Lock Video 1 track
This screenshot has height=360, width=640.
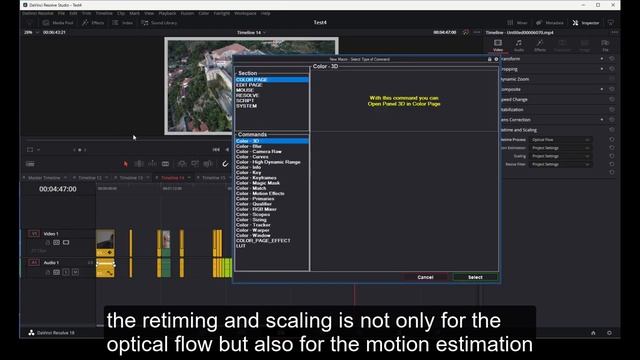coord(47,242)
